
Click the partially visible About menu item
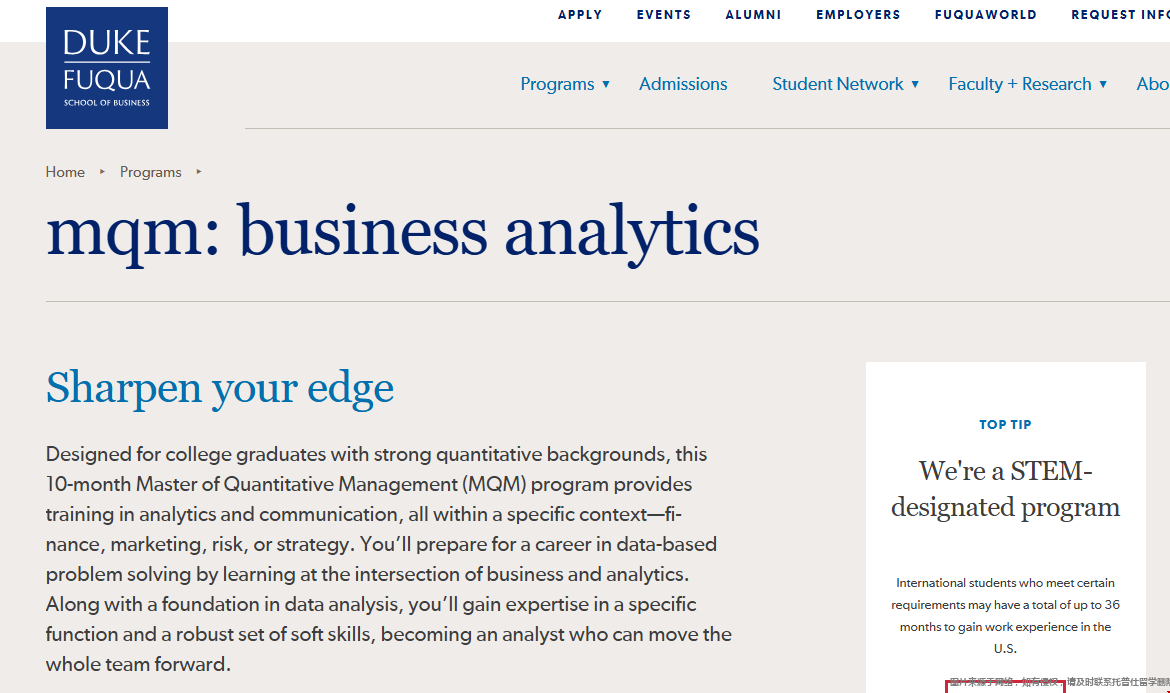1152,84
